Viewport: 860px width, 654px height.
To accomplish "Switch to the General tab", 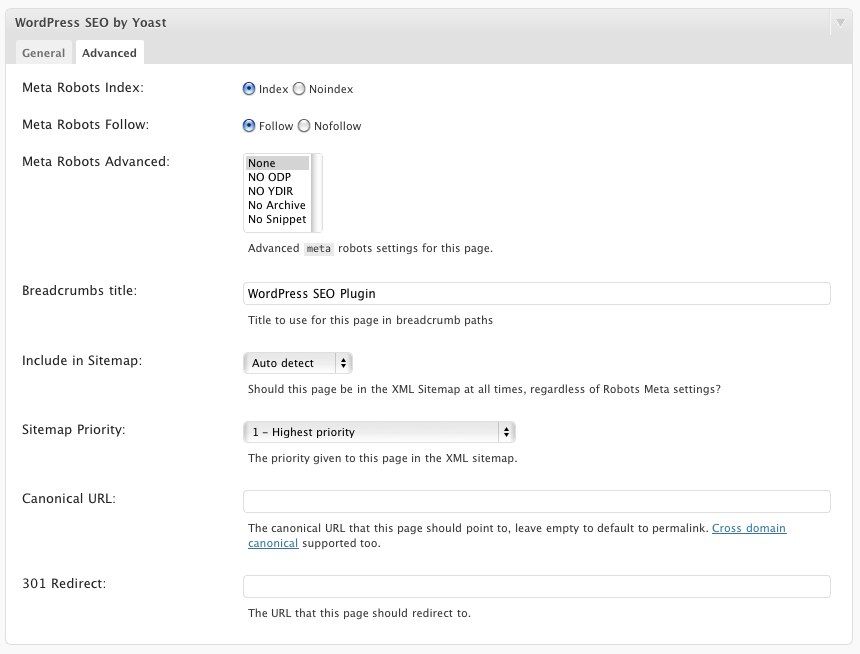I will (43, 53).
